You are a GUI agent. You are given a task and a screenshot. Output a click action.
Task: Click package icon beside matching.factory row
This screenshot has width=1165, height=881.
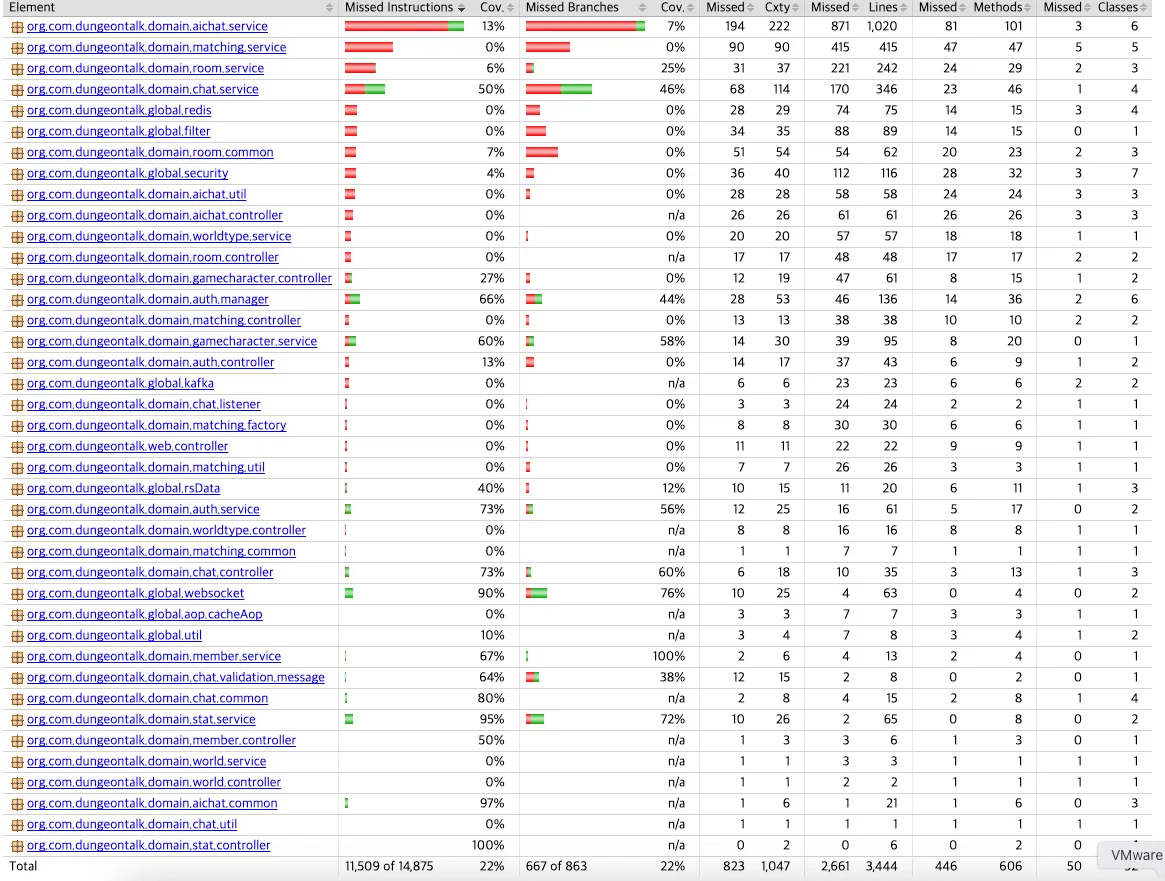pyautogui.click(x=17, y=426)
